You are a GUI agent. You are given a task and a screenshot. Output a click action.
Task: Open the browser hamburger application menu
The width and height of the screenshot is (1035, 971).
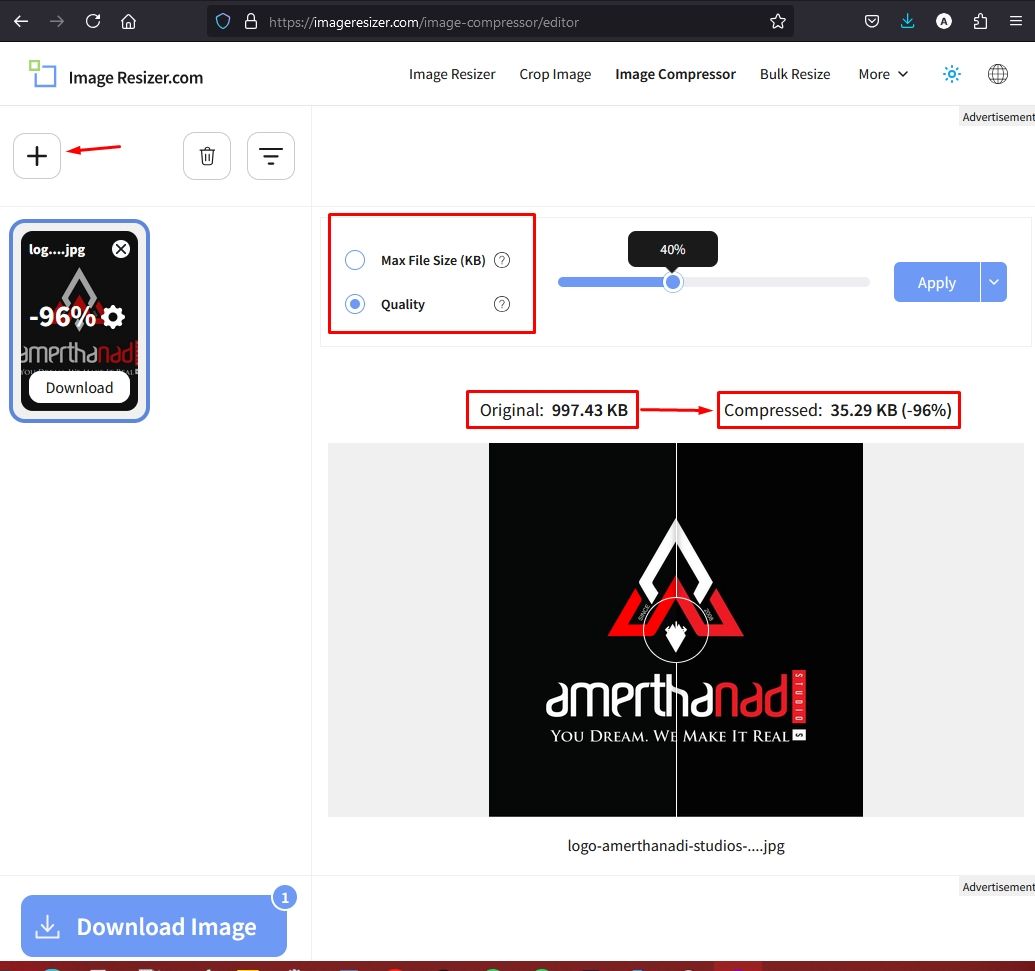point(1016,22)
